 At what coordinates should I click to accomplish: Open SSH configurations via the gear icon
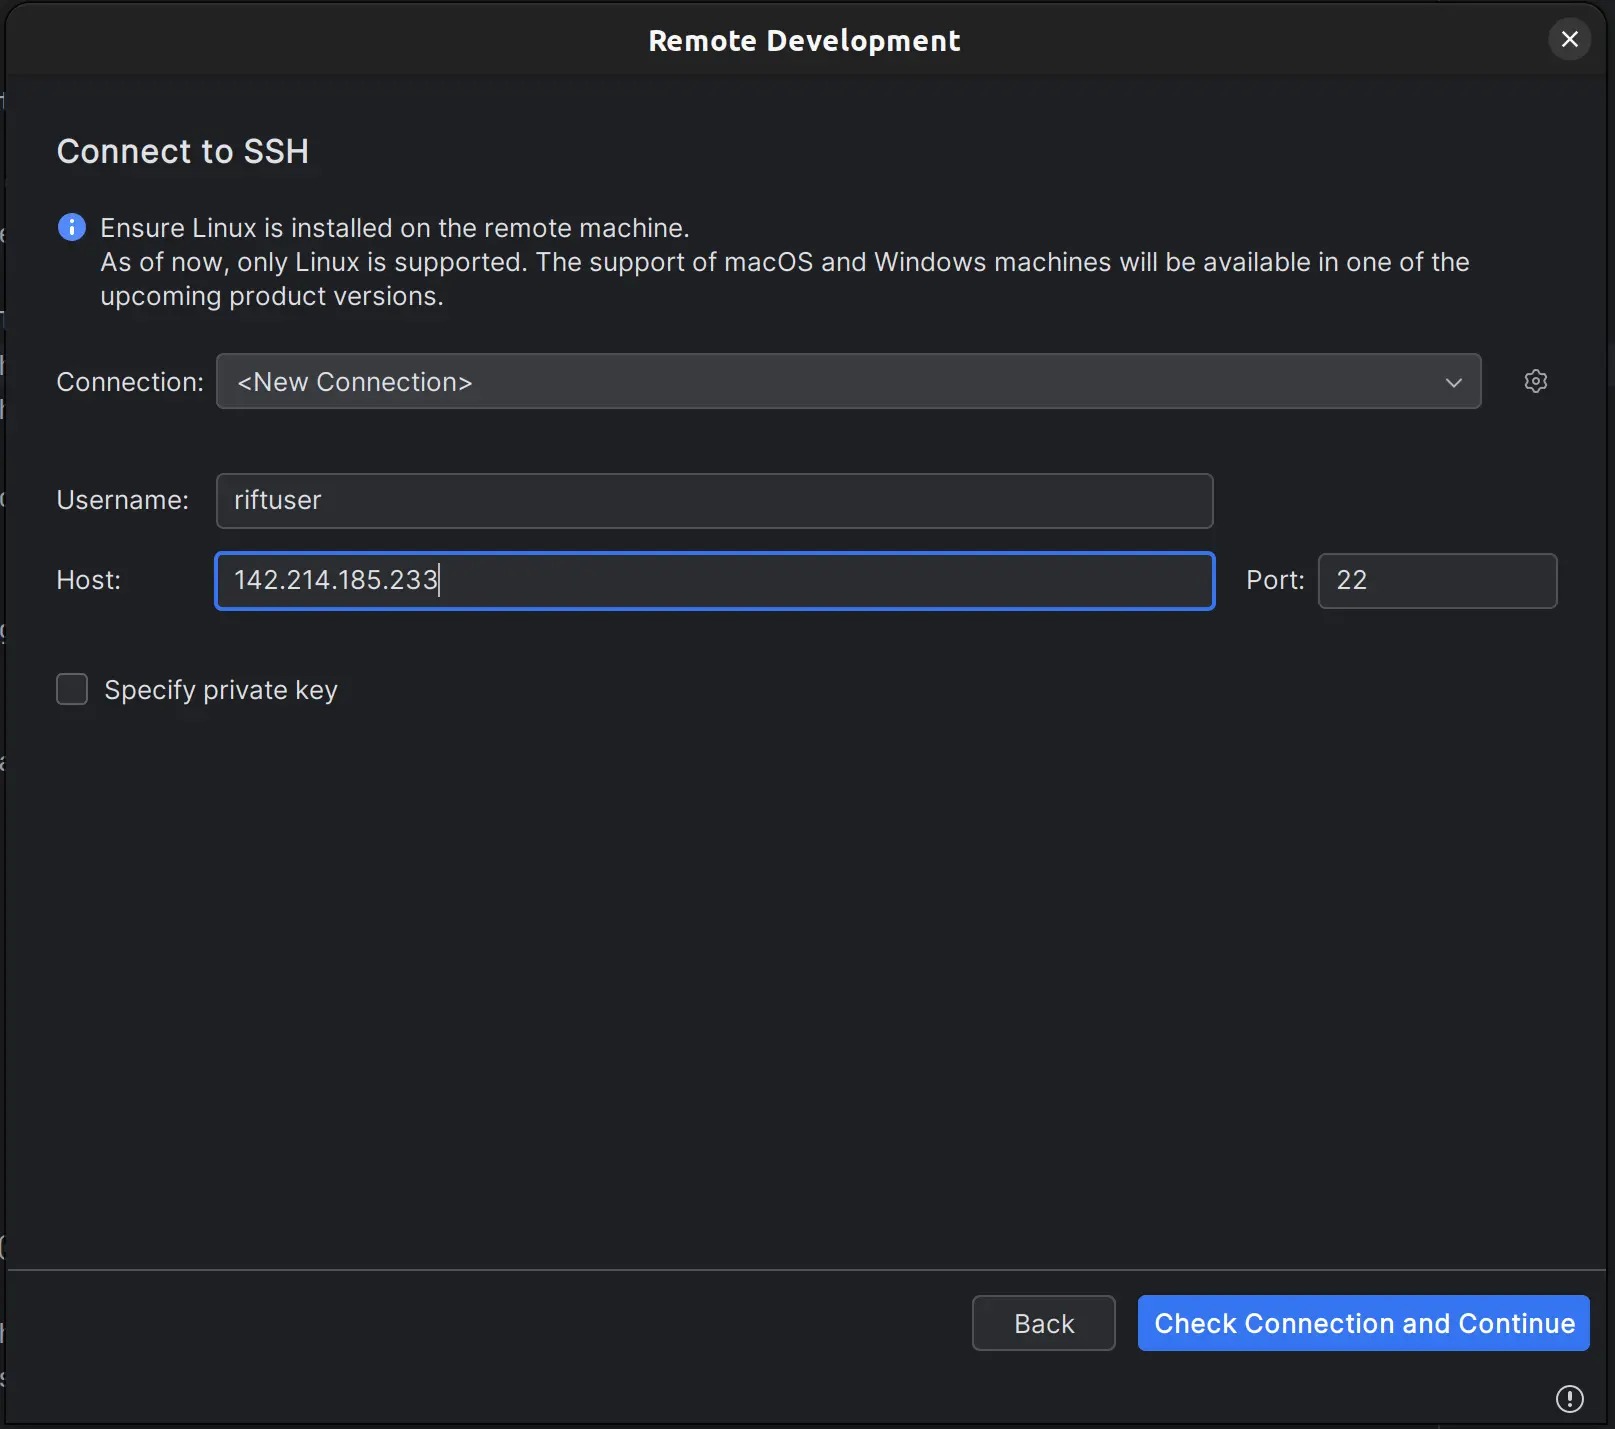click(1535, 381)
